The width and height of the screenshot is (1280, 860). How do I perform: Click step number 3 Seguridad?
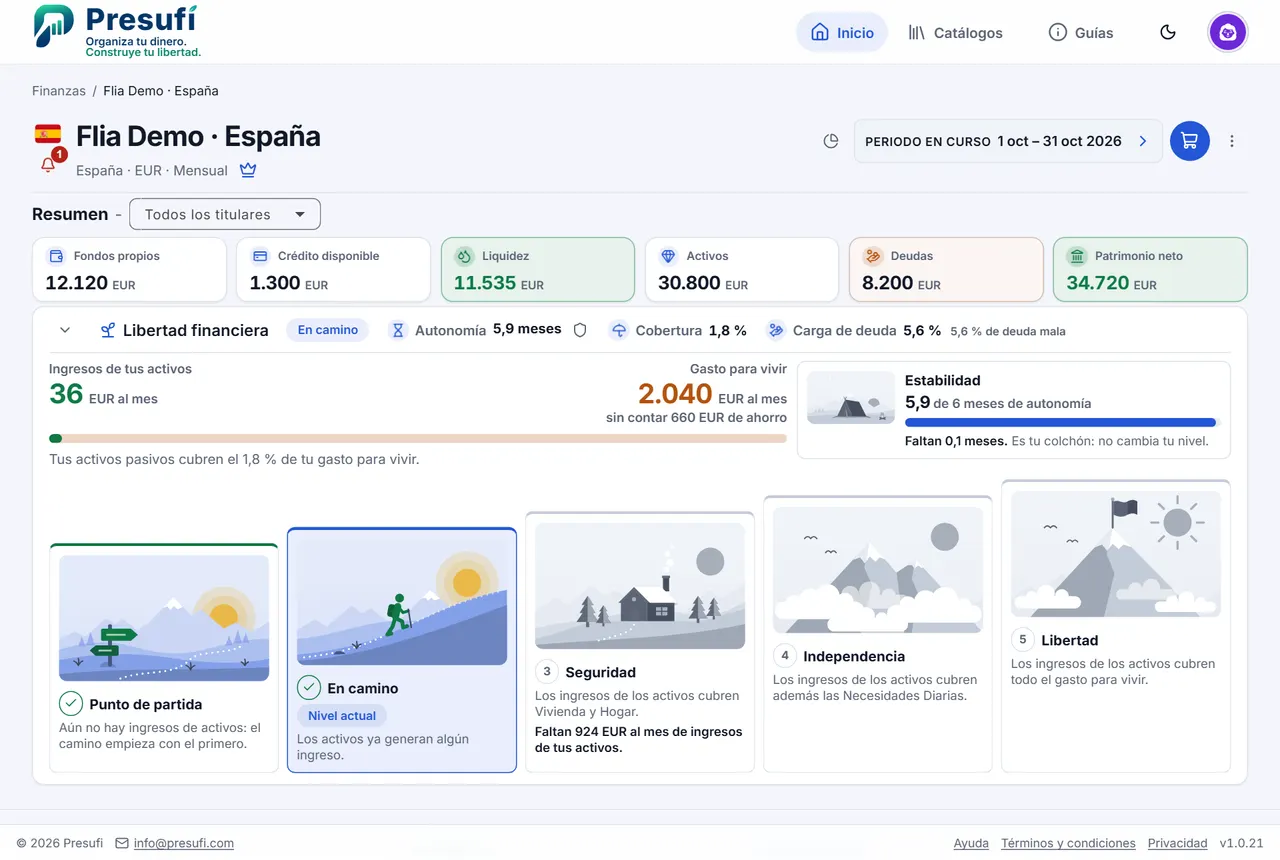tap(546, 671)
